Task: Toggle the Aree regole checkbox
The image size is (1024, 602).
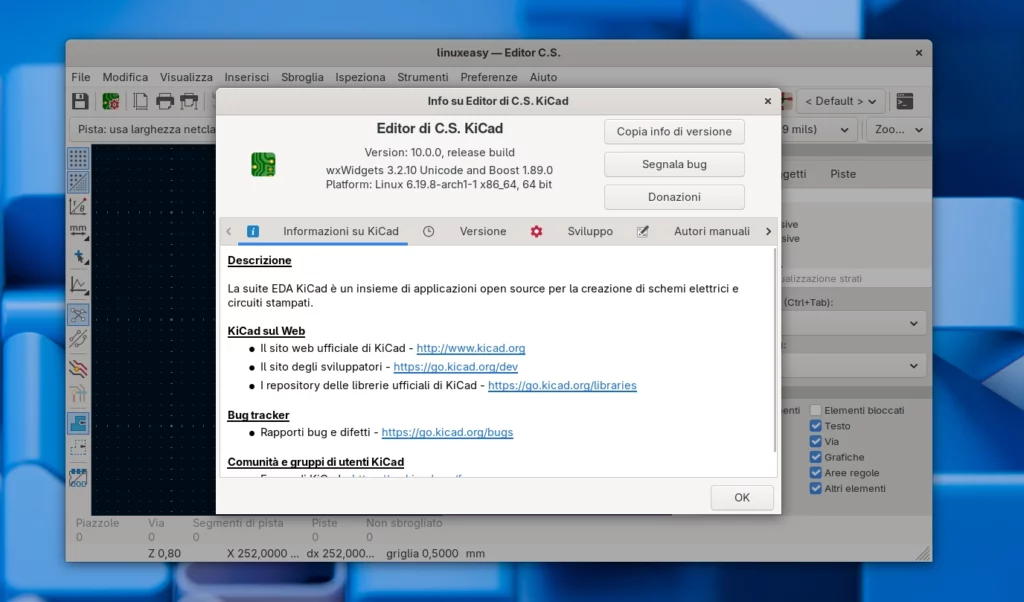Action: point(816,473)
